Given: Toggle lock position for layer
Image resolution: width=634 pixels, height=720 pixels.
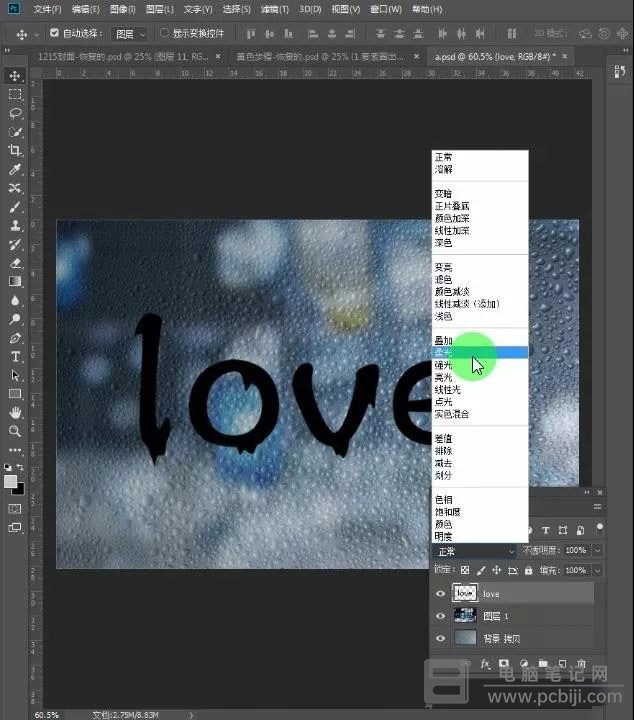Looking at the screenshot, I should [x=496, y=570].
